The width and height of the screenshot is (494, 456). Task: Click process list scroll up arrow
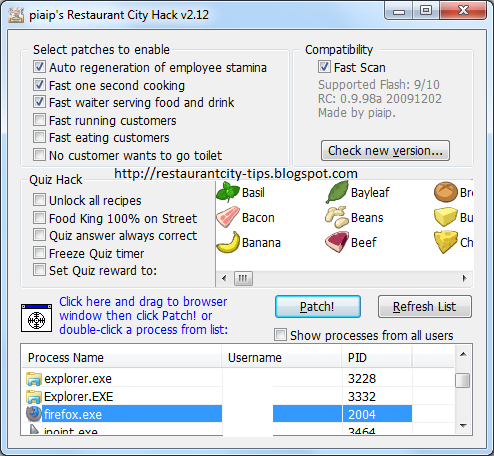coord(463,354)
